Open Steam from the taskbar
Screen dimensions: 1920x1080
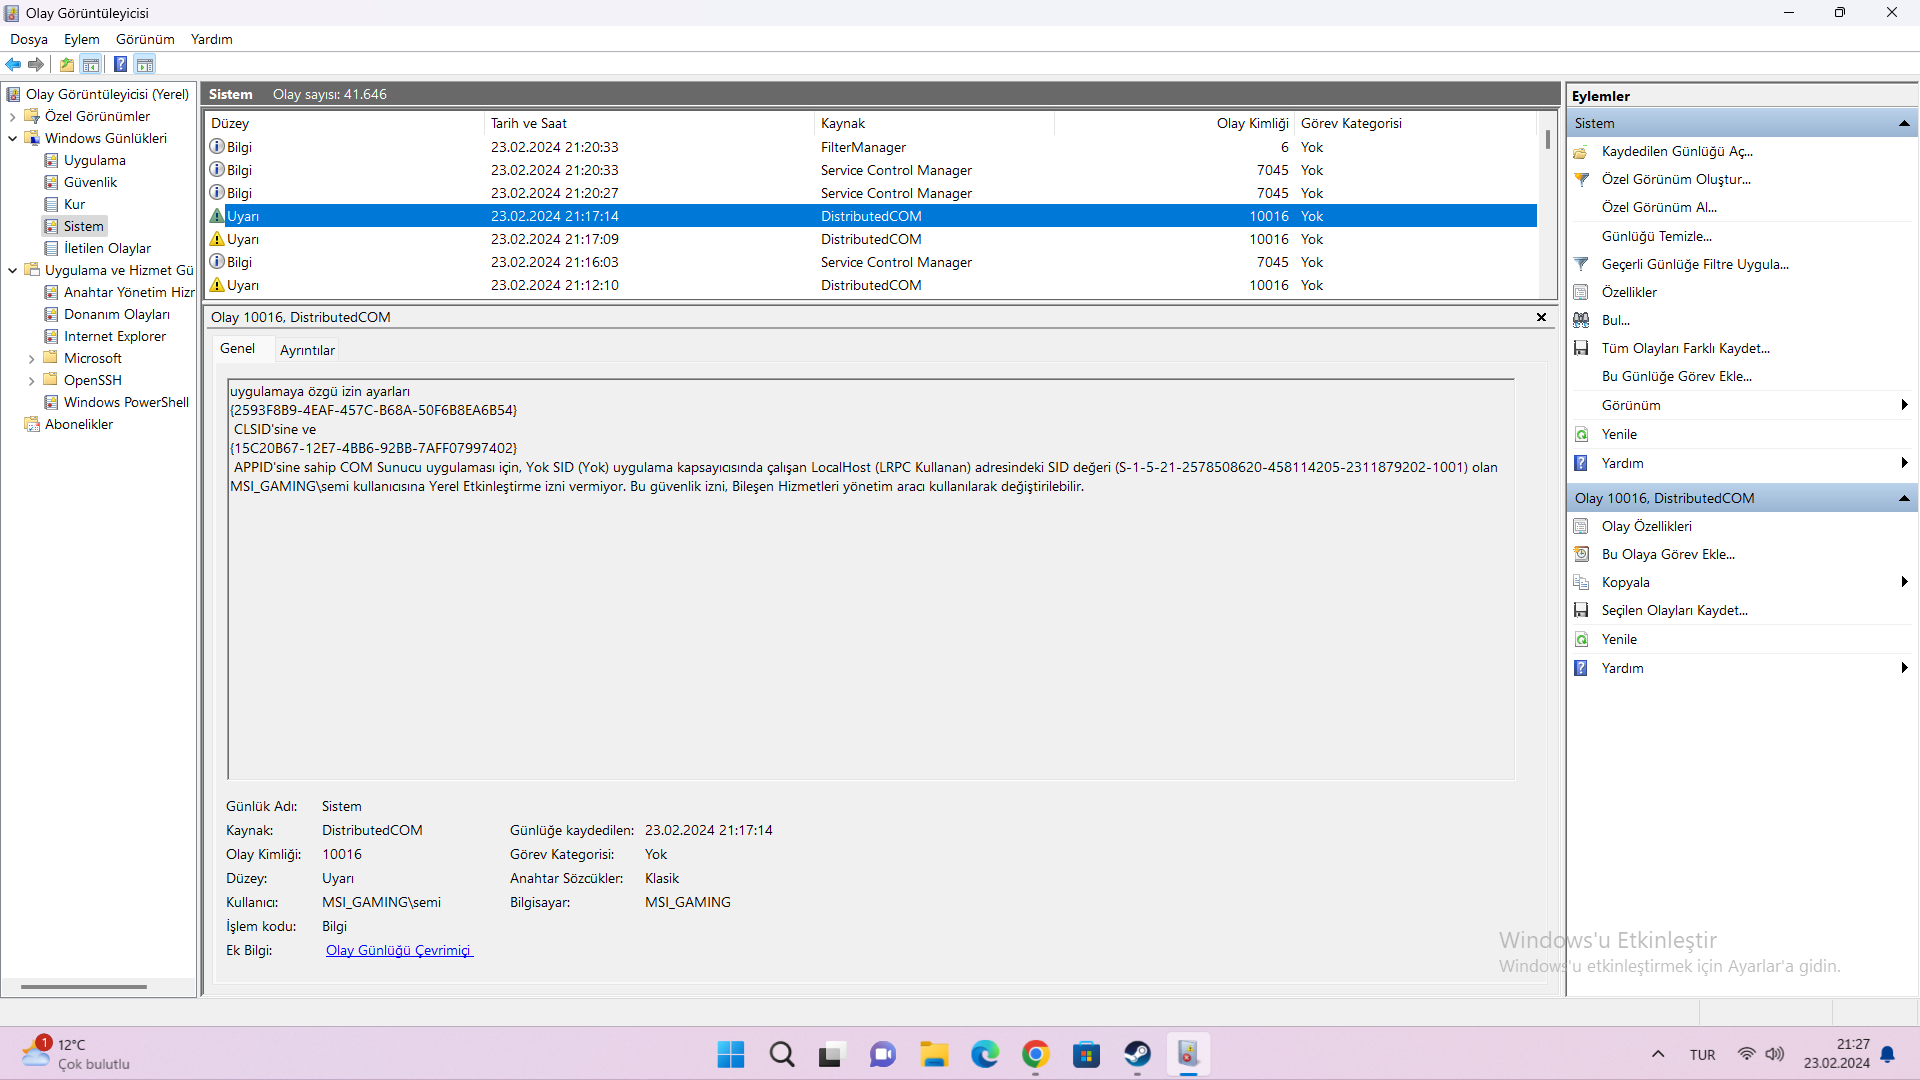(x=1137, y=1054)
